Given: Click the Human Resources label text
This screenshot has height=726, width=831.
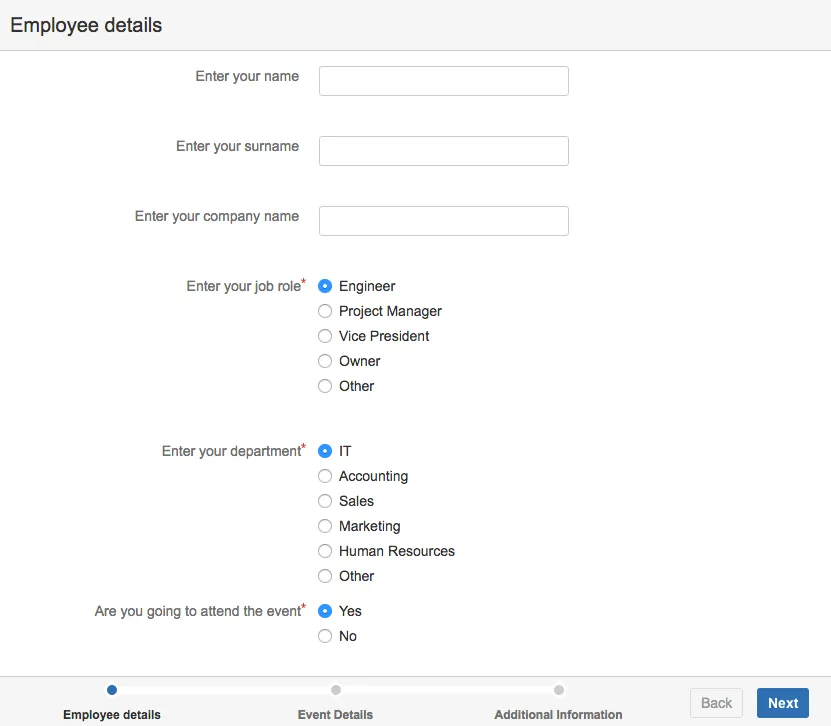Looking at the screenshot, I should point(397,551).
